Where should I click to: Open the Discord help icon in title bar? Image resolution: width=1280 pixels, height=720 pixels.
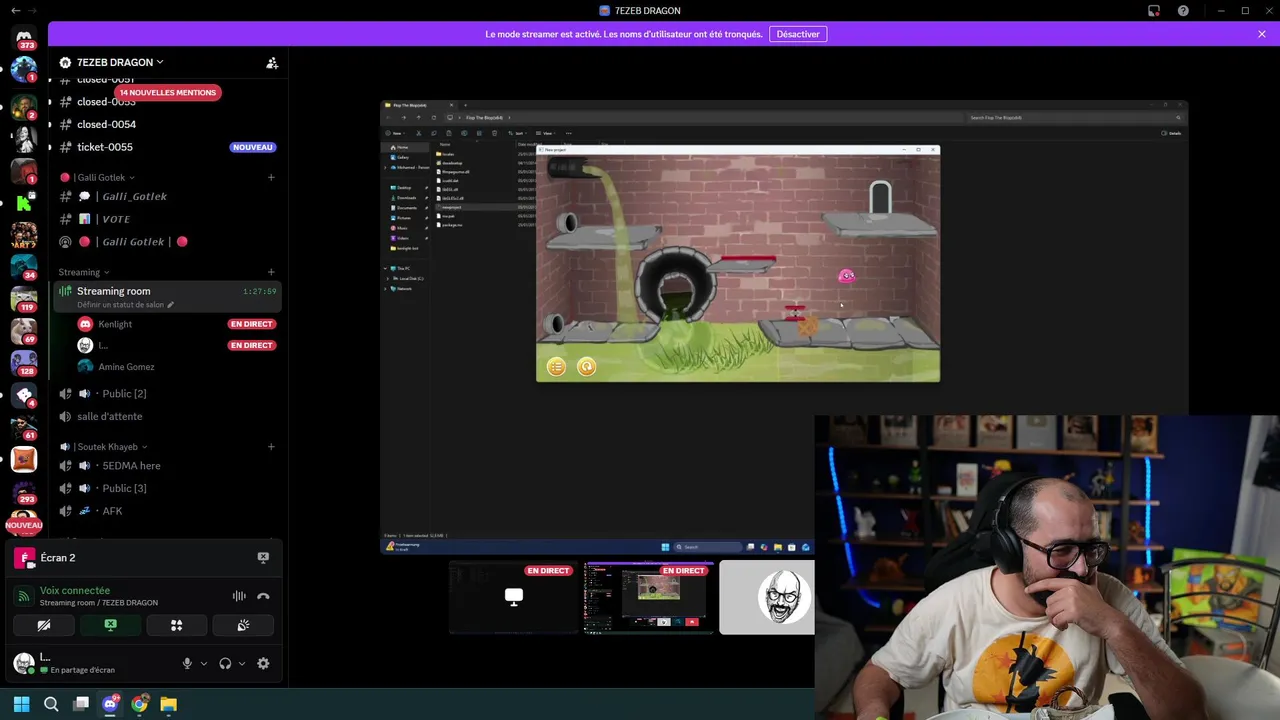coord(1183,11)
